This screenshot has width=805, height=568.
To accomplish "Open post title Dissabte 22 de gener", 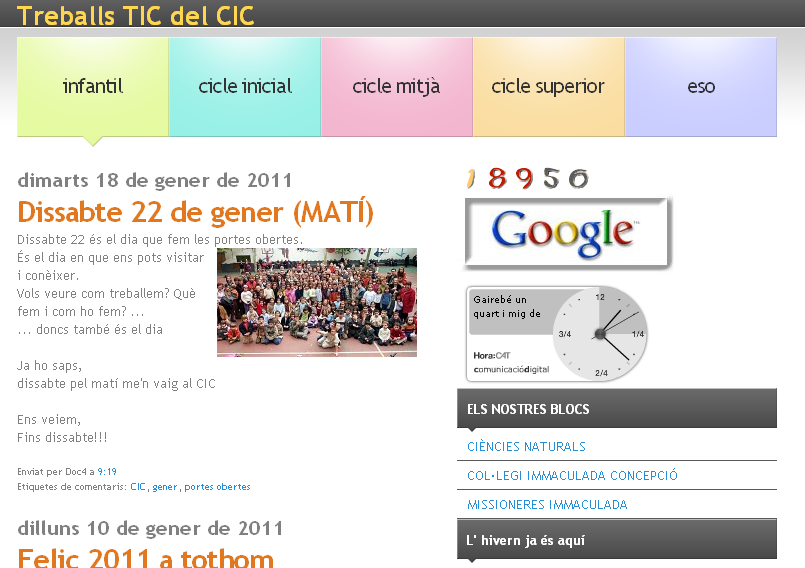I will [195, 213].
